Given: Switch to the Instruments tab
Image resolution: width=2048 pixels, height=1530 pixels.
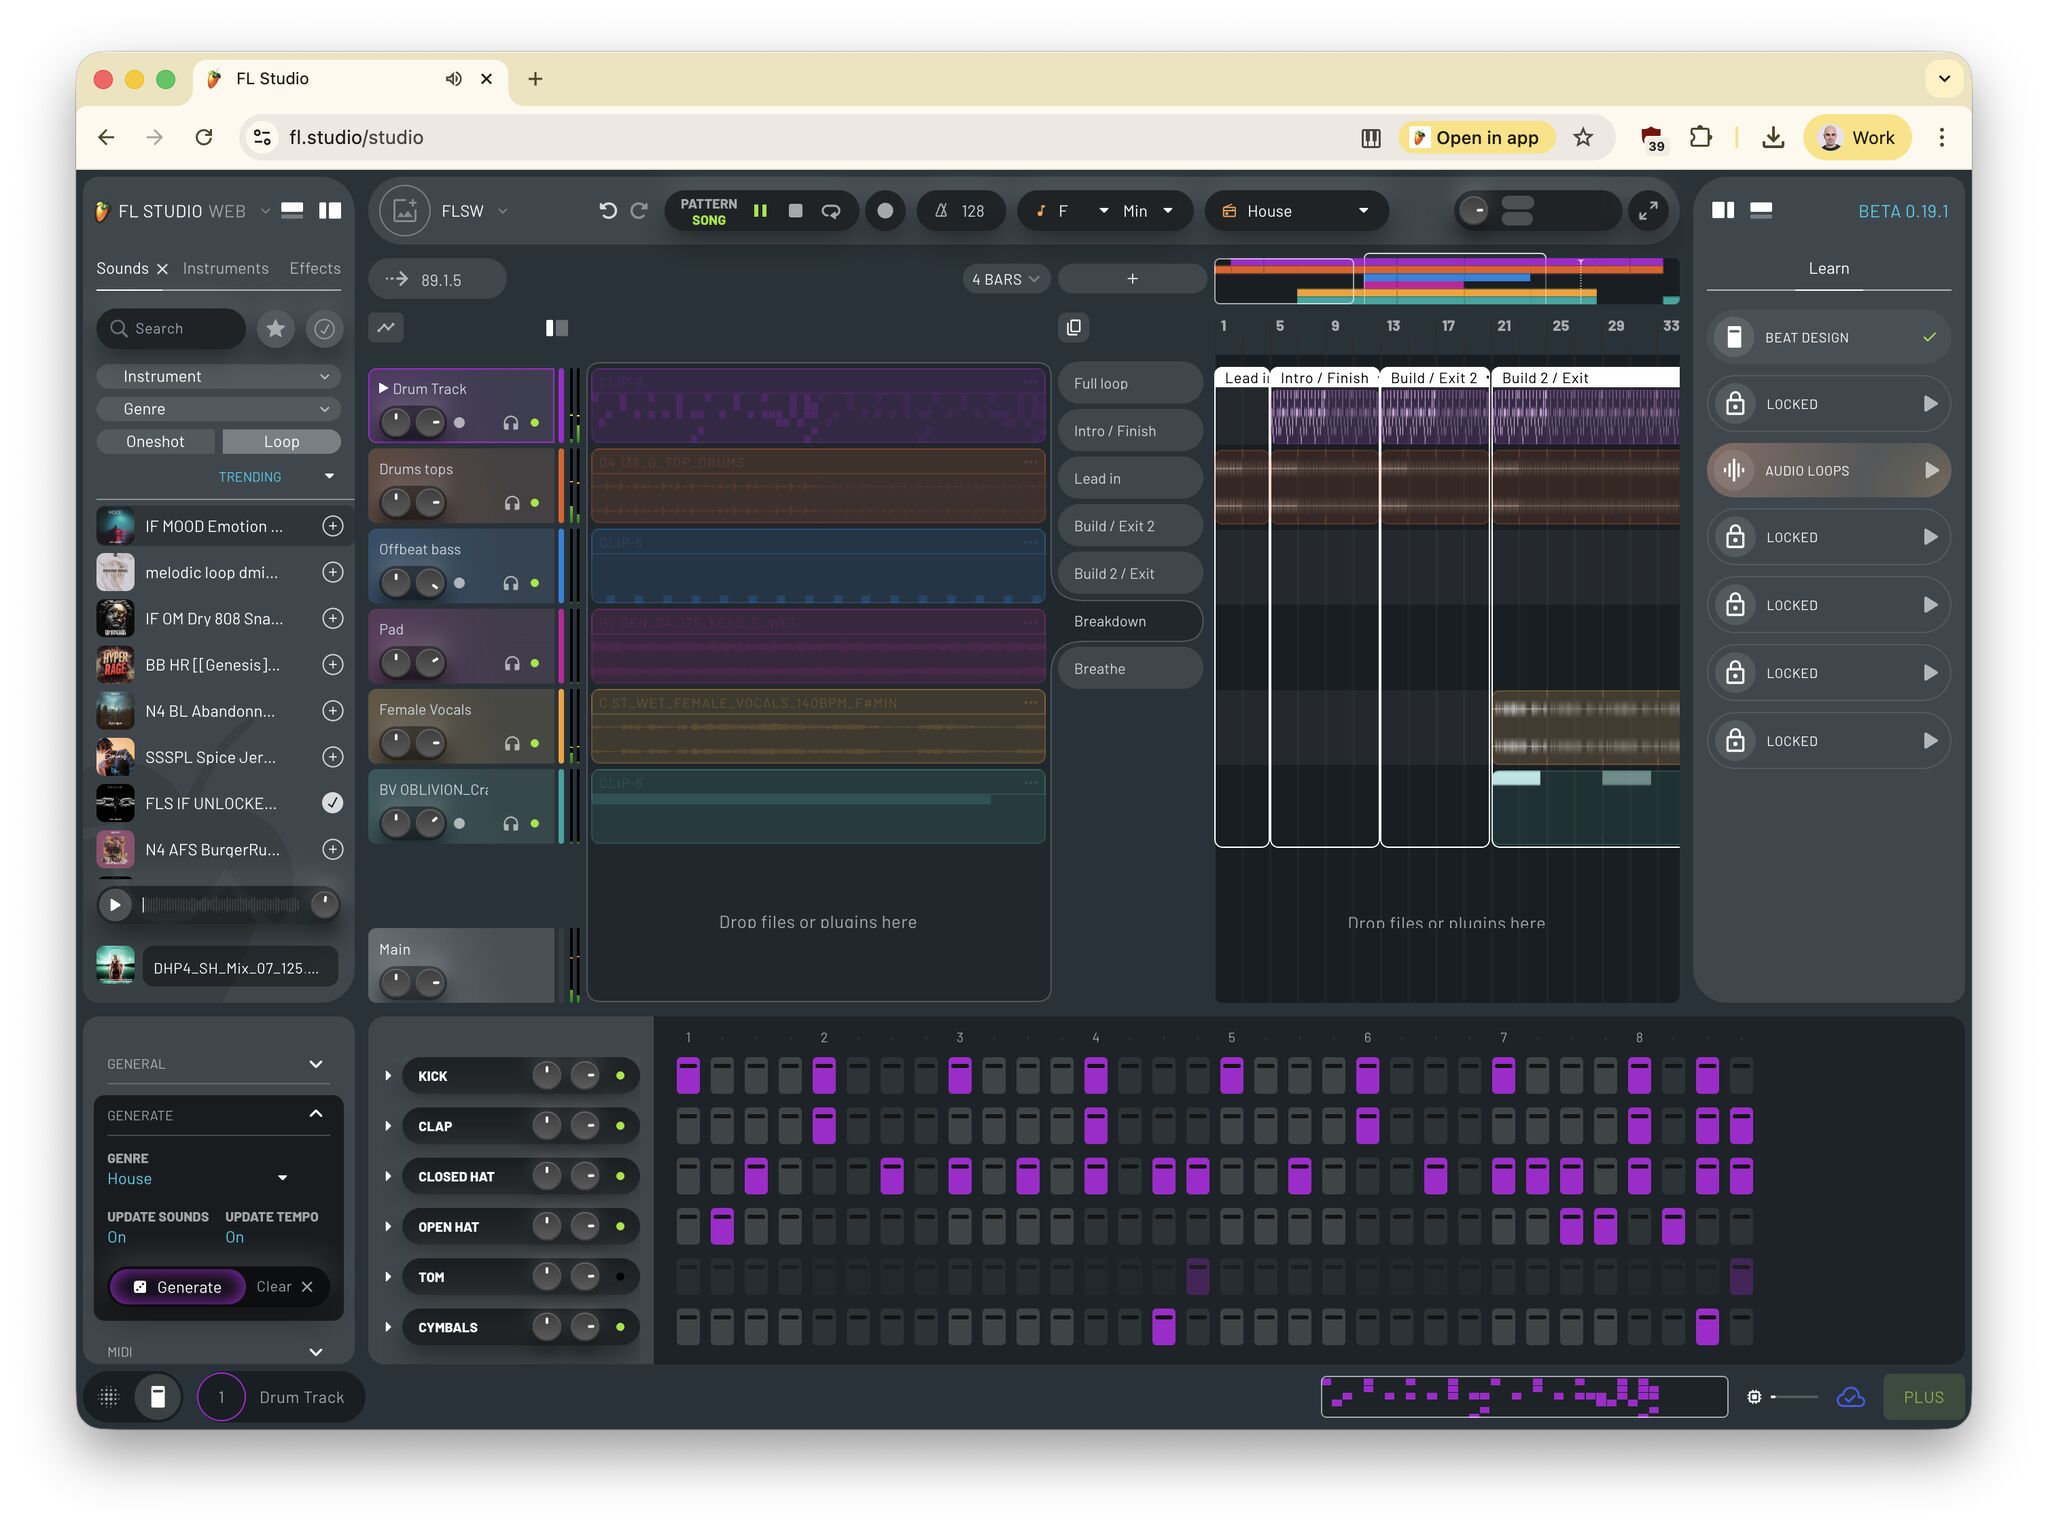Looking at the screenshot, I should [x=226, y=268].
